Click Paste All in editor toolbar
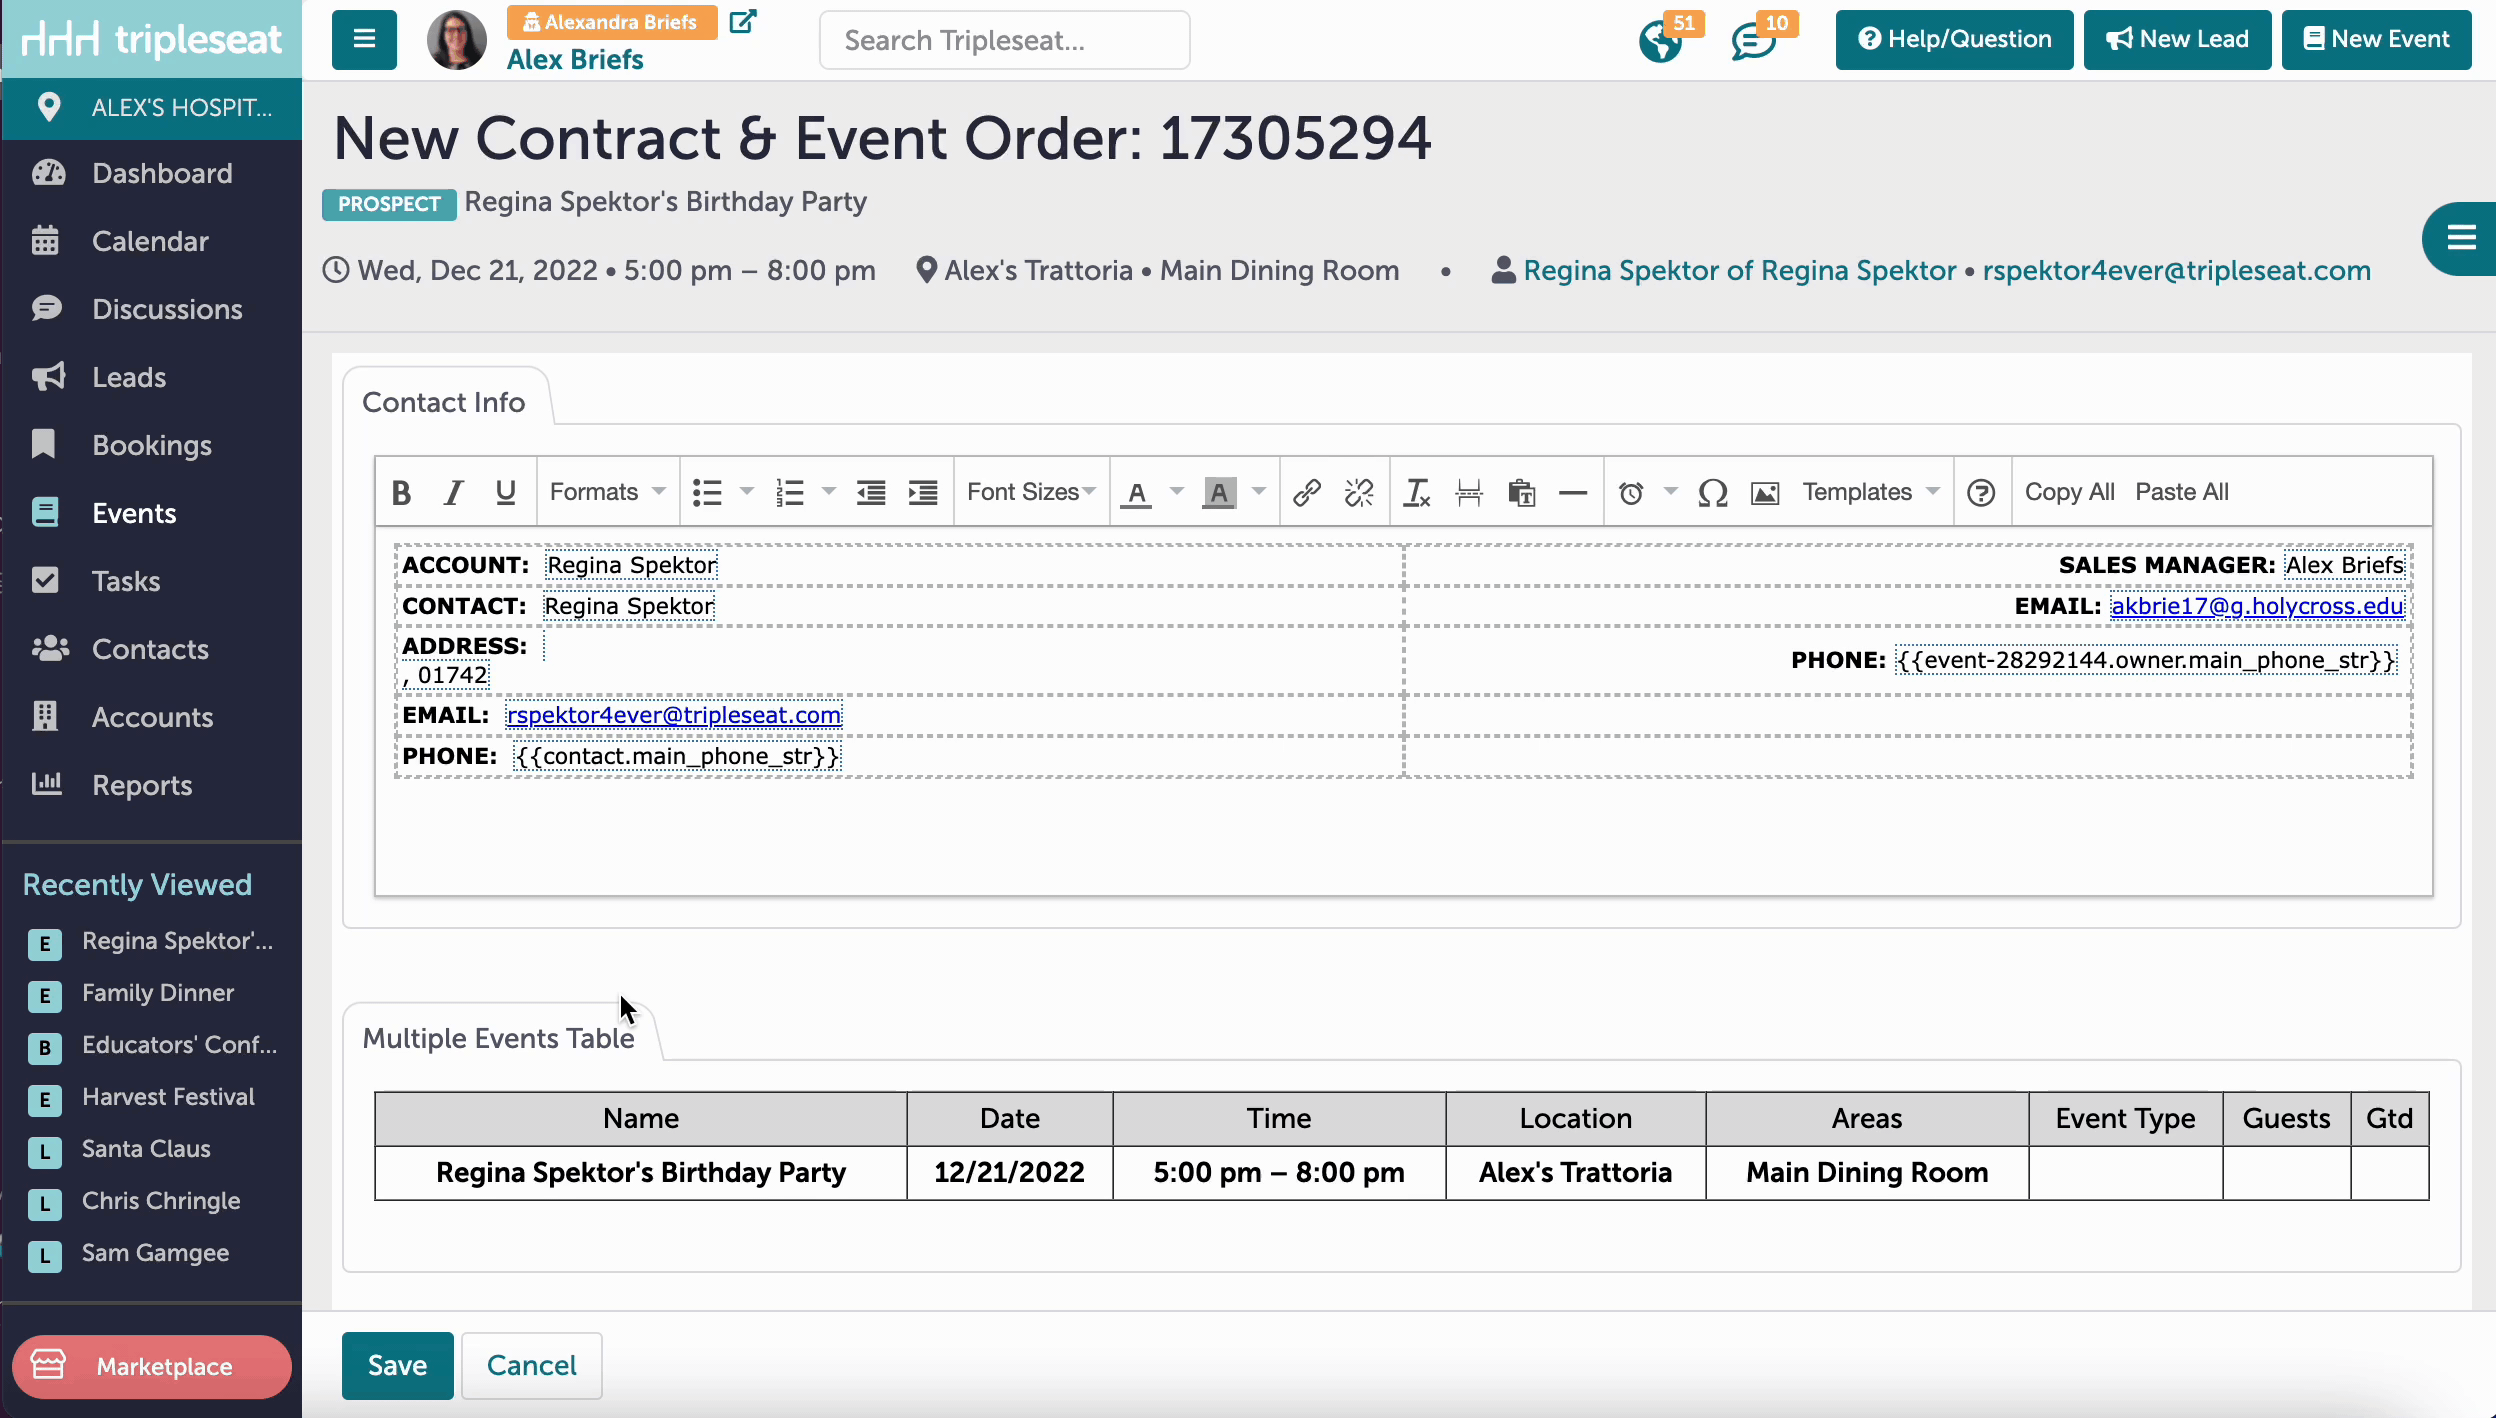The height and width of the screenshot is (1418, 2496). (x=2181, y=492)
